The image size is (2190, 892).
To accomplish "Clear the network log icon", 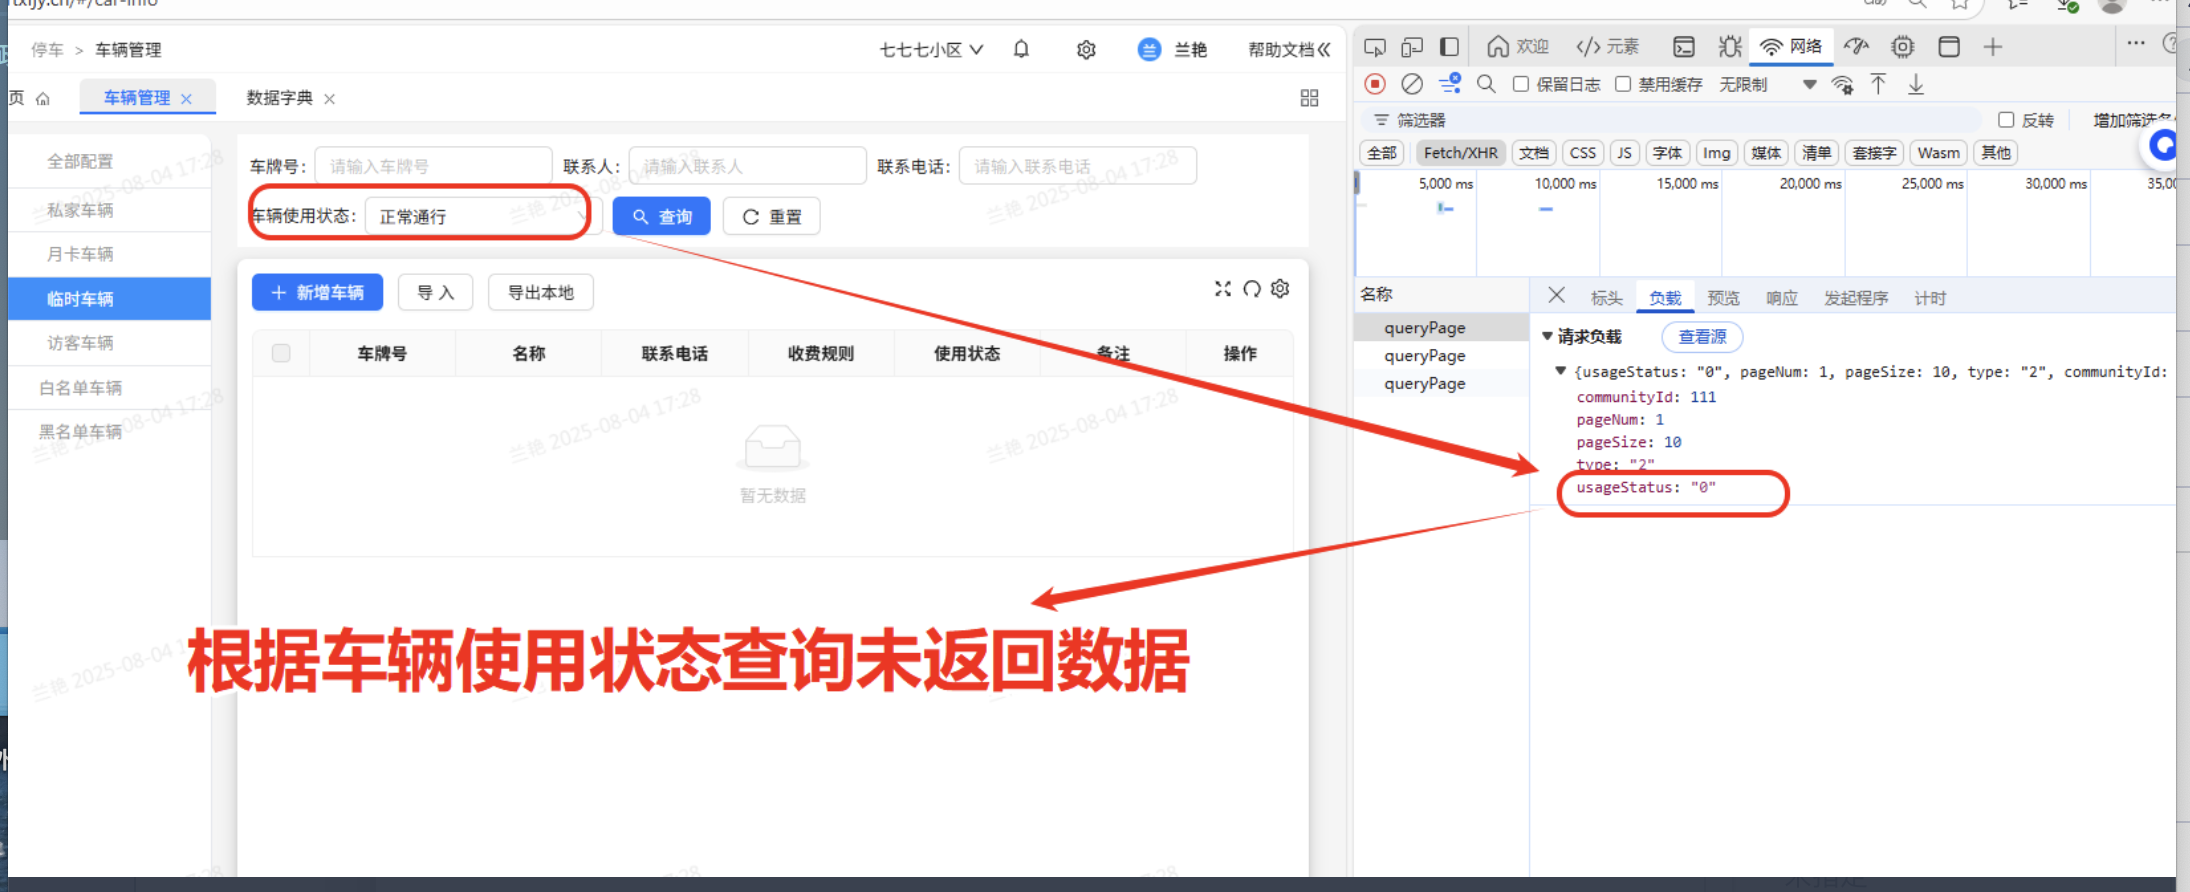I will pyautogui.click(x=1412, y=84).
